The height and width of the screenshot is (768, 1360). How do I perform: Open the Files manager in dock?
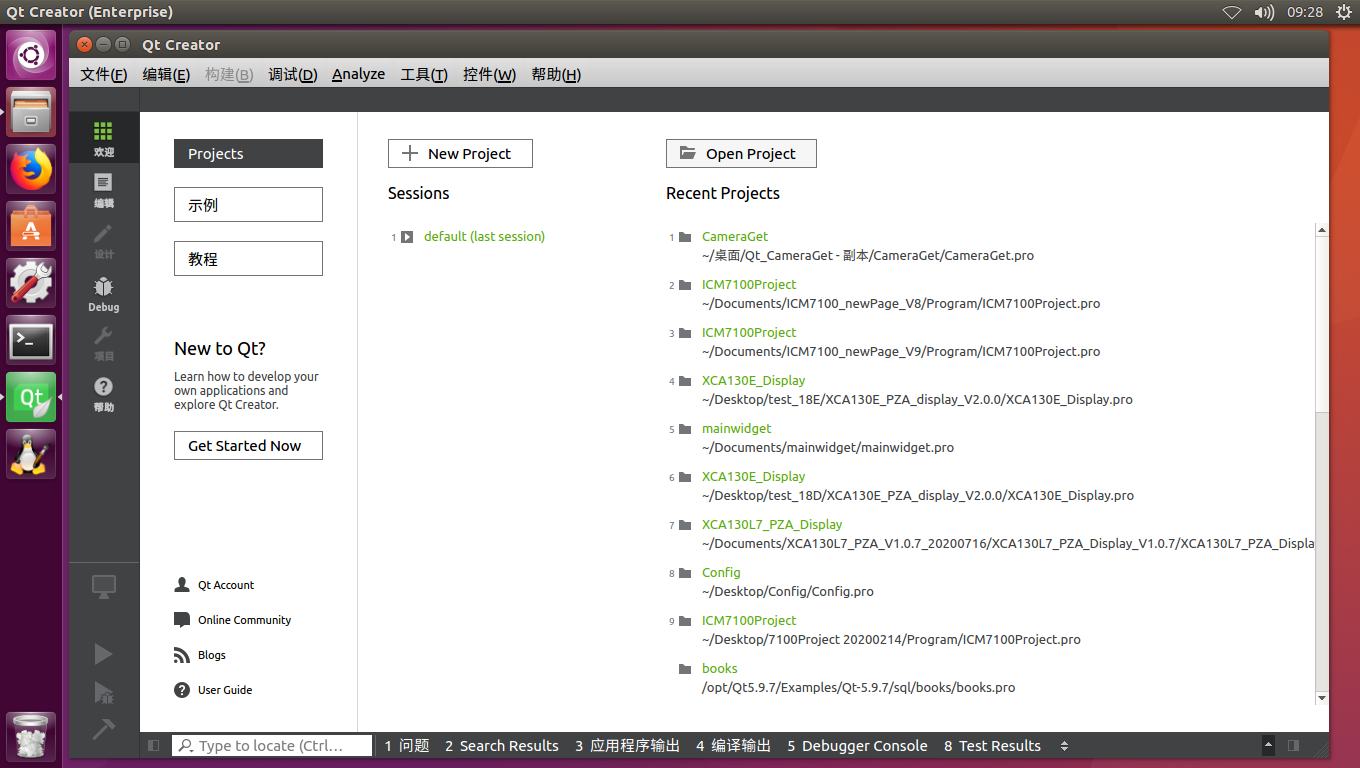click(x=32, y=112)
